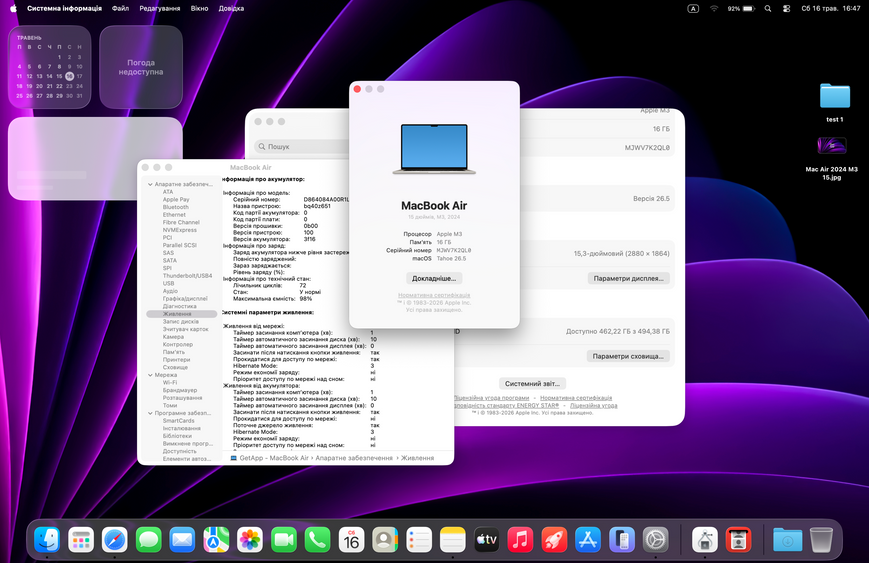
Task: Open the Редагування menu
Action: (160, 8)
